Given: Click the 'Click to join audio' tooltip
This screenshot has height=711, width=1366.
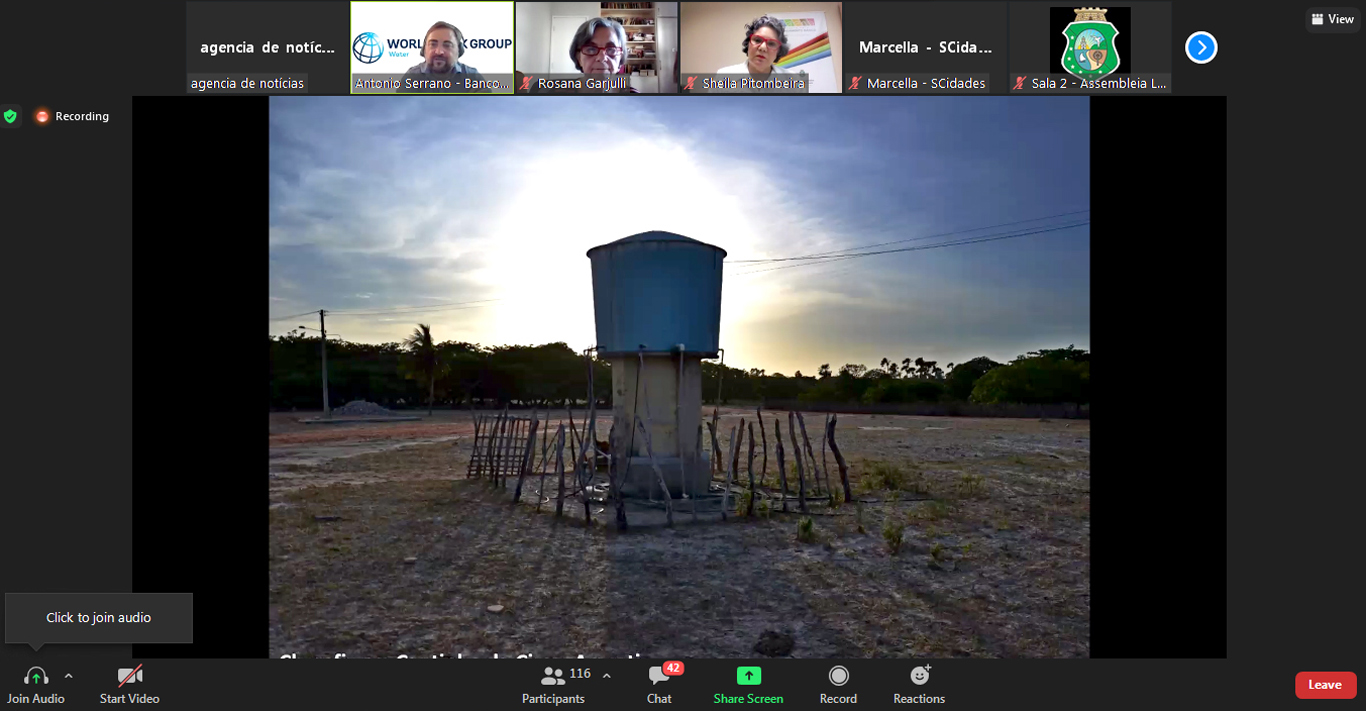Looking at the screenshot, I should (98, 618).
